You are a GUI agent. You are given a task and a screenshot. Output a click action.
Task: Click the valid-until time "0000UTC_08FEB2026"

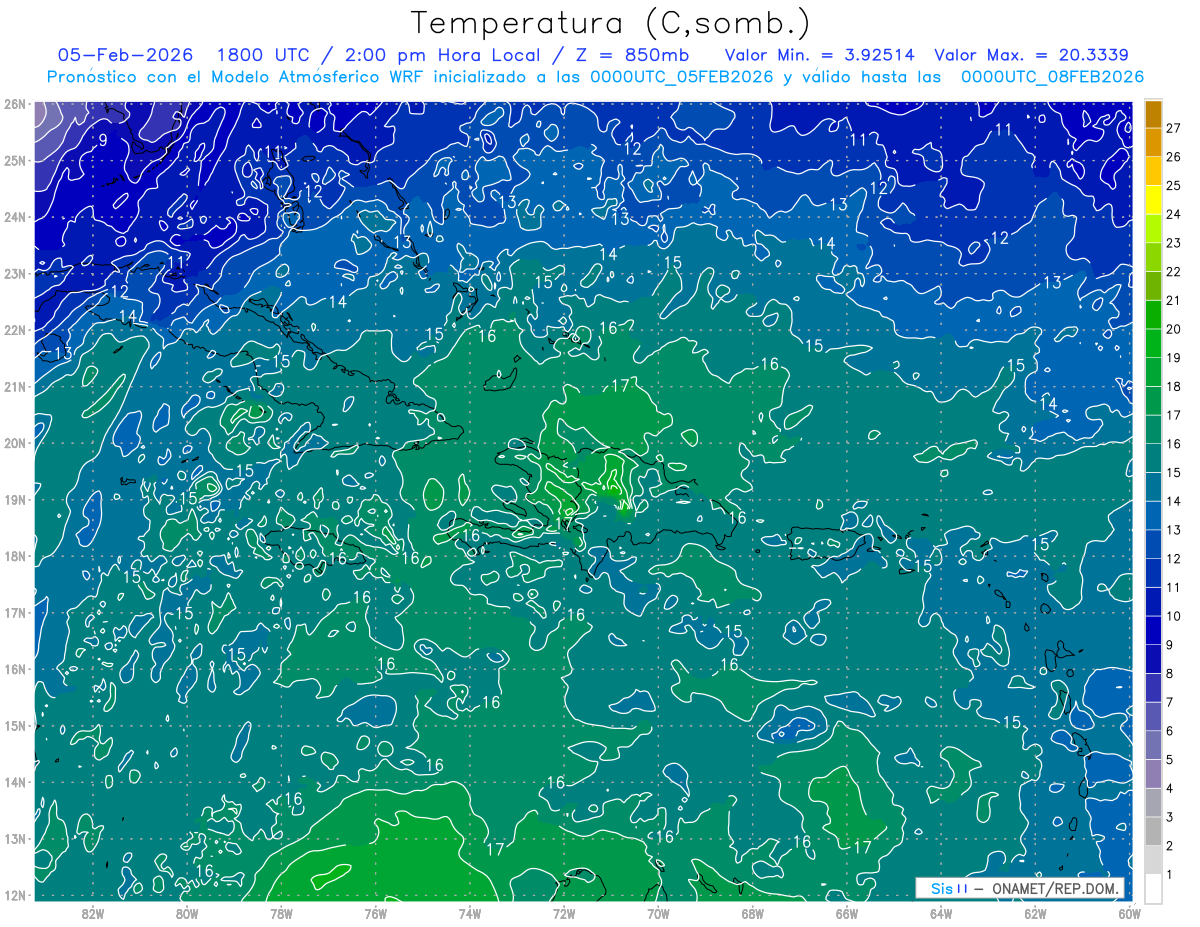coord(1052,77)
